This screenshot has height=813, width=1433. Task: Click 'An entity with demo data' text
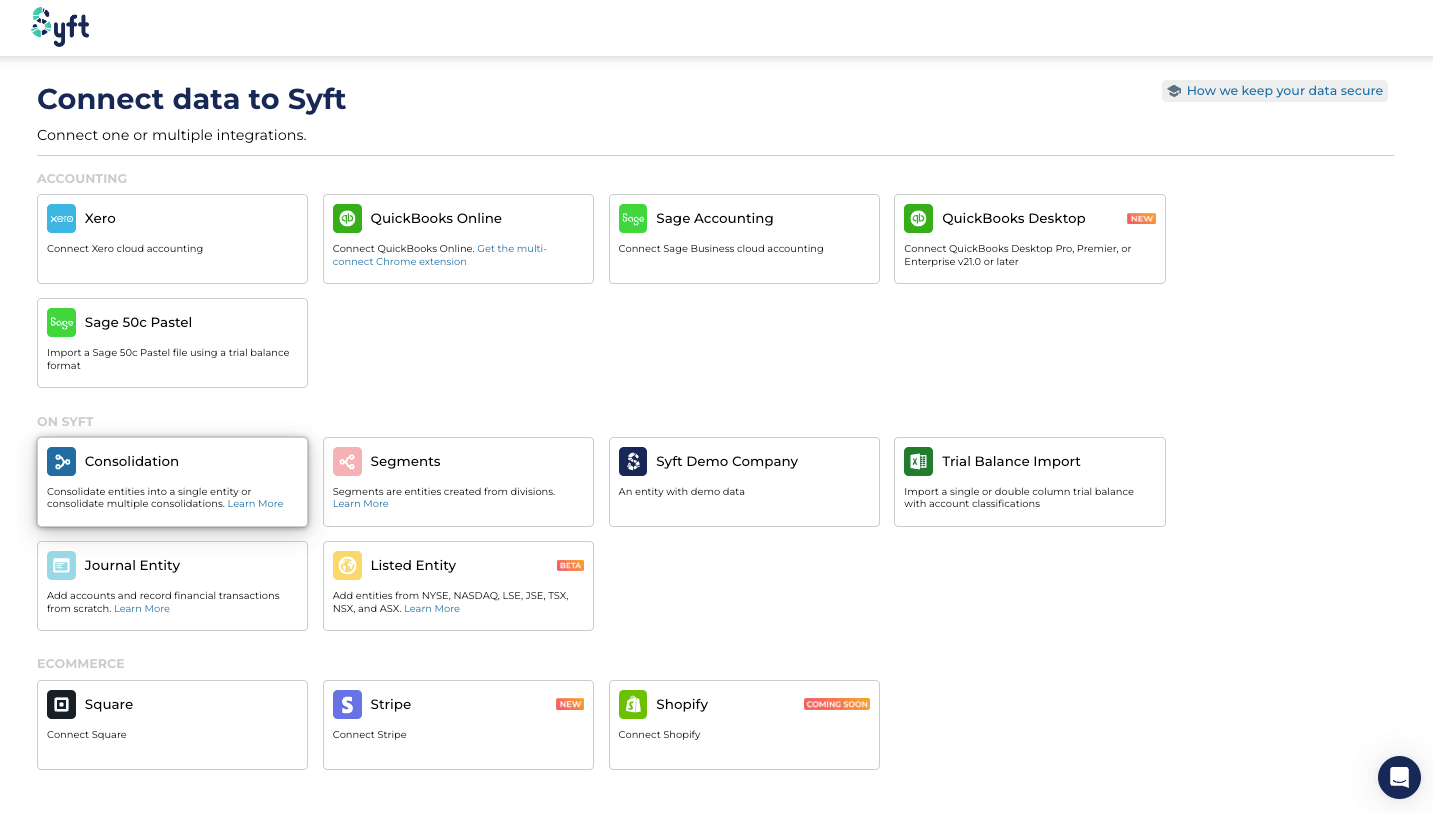[x=682, y=492]
